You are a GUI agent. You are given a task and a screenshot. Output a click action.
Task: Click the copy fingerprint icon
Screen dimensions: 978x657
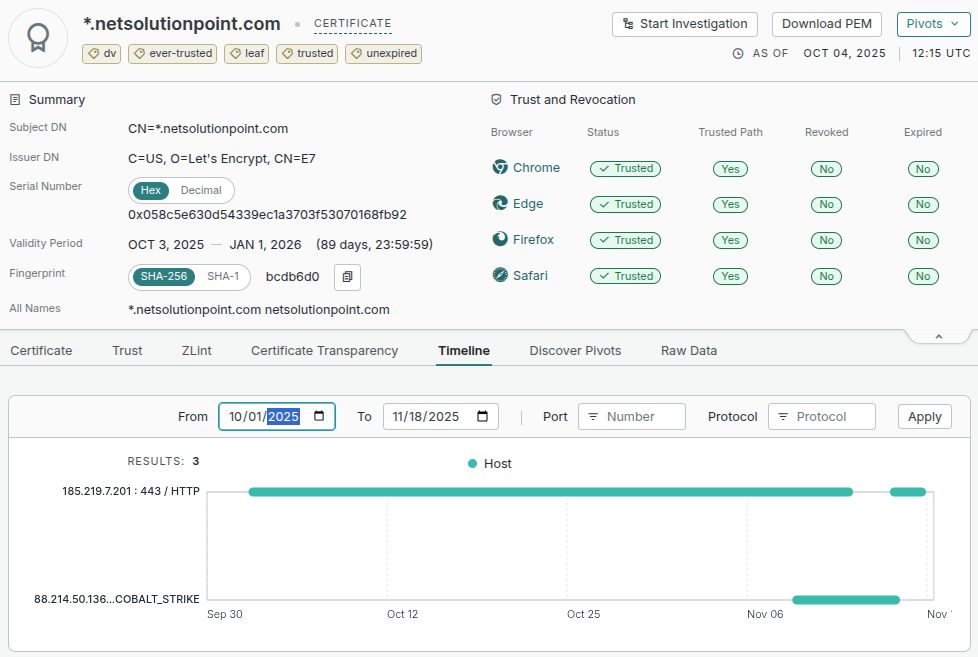click(x=347, y=277)
